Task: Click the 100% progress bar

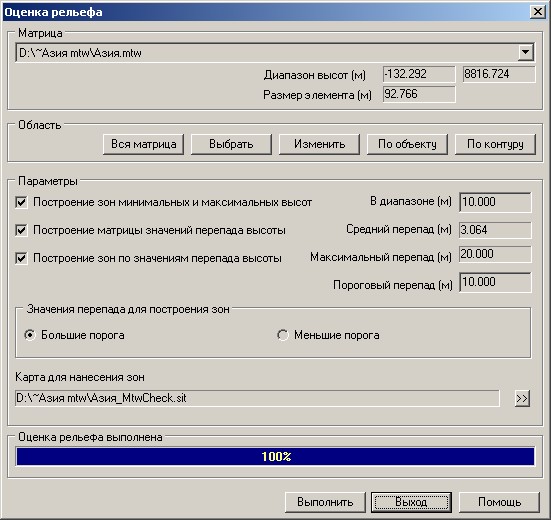Action: pos(275,456)
